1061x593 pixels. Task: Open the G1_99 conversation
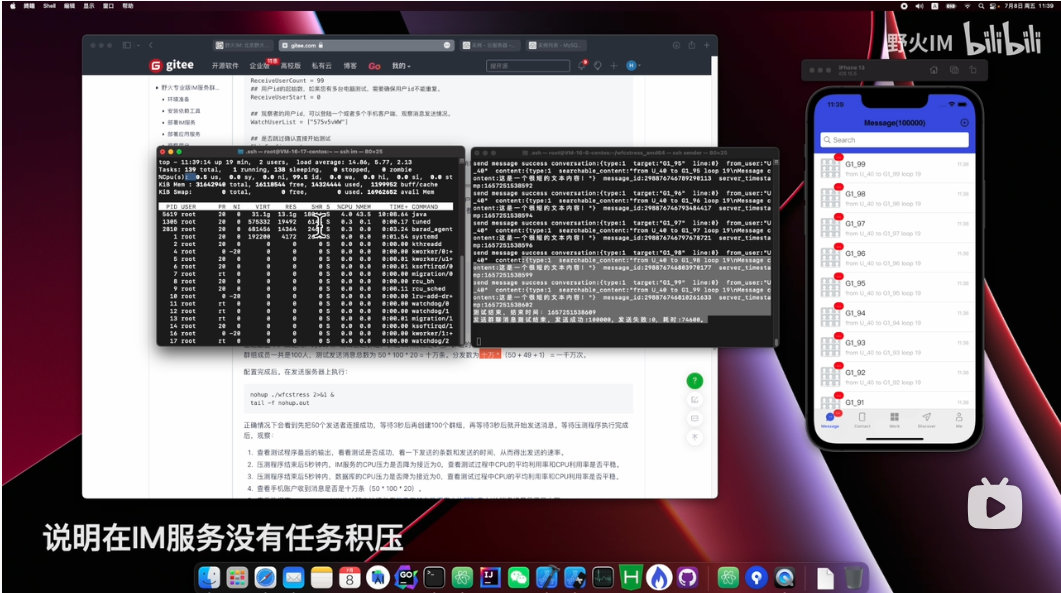pyautogui.click(x=895, y=169)
